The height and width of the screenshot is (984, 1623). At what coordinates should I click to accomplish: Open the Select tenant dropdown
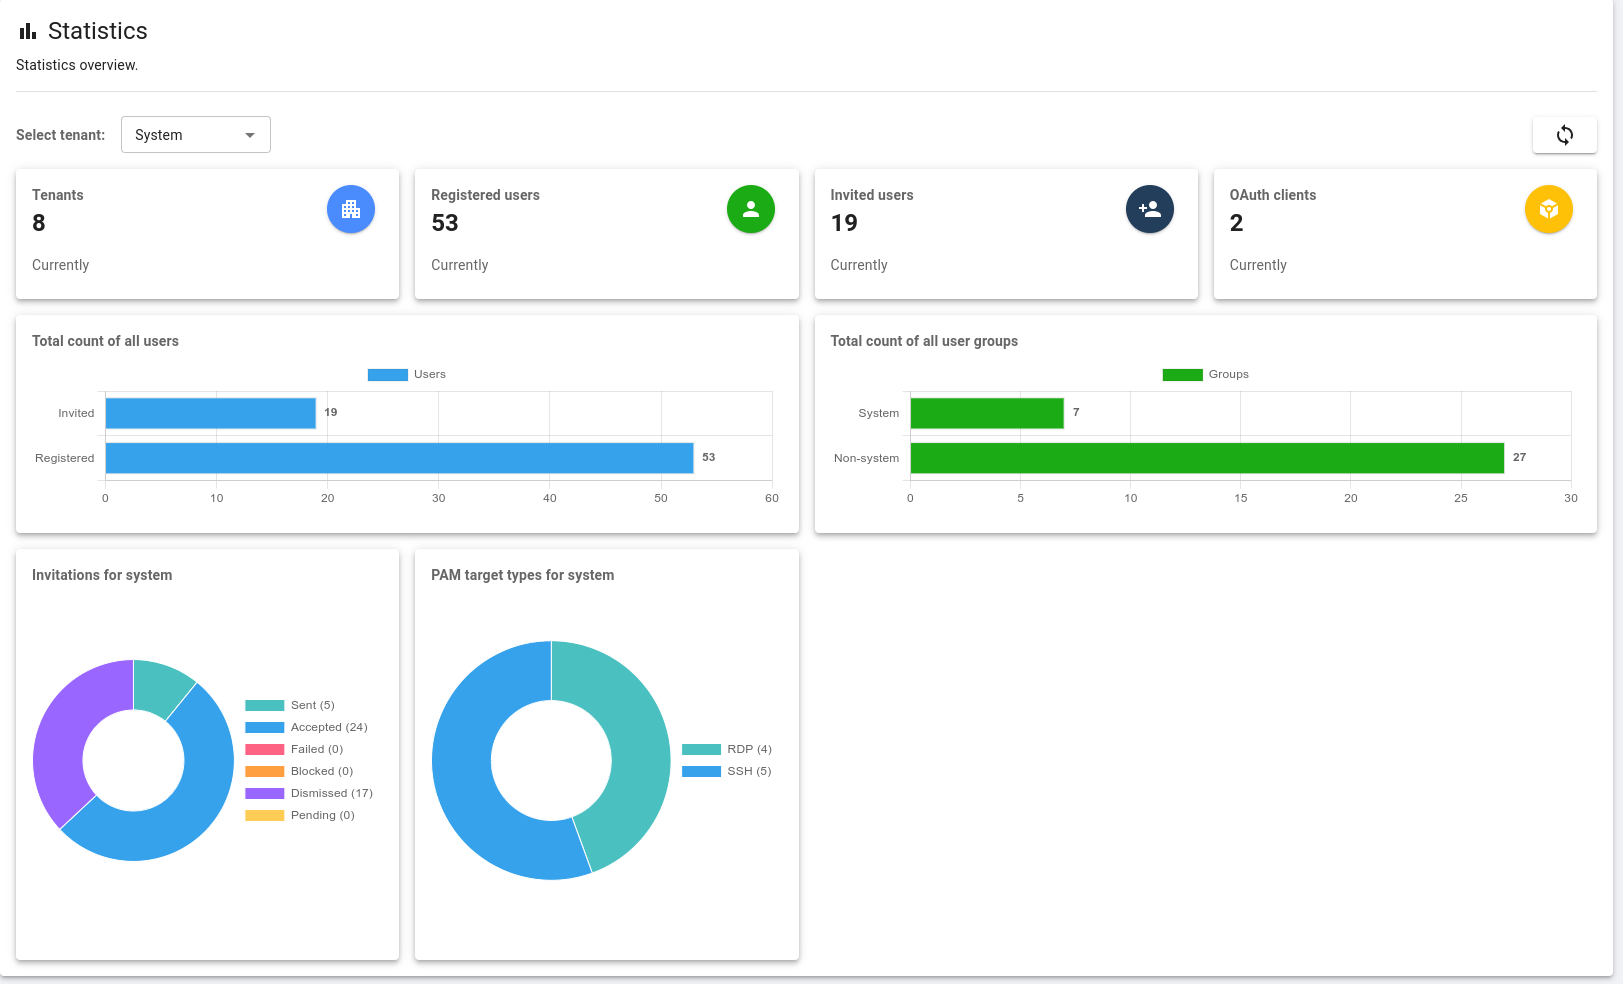[195, 135]
